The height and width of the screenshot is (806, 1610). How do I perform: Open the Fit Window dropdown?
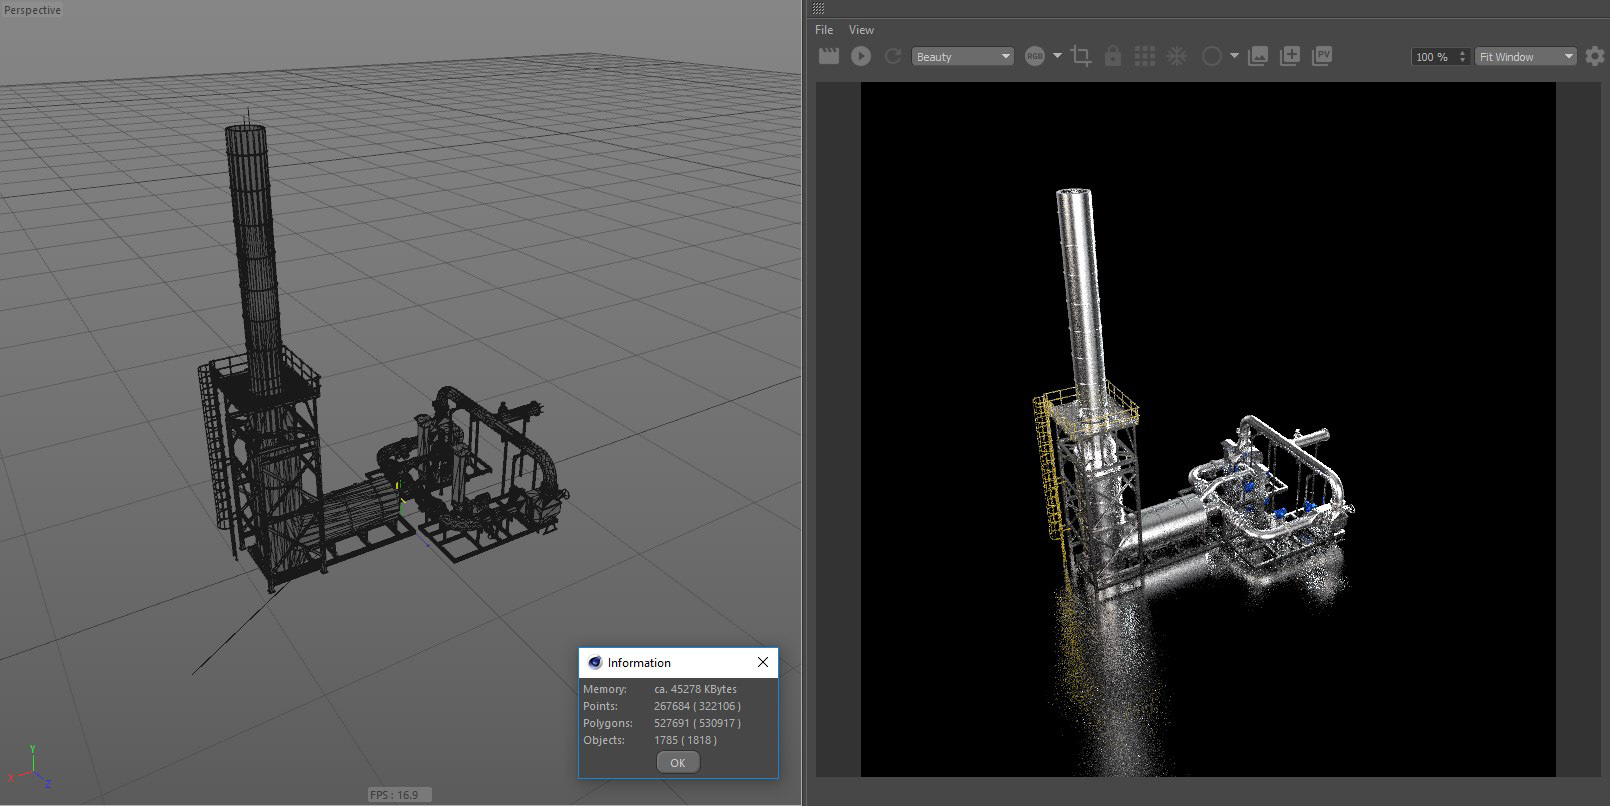point(1526,57)
